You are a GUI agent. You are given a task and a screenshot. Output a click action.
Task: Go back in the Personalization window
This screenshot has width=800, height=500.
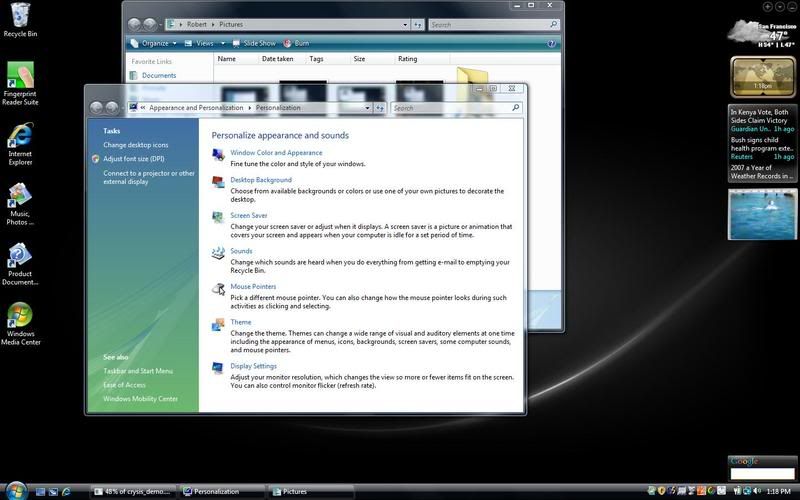(96, 108)
